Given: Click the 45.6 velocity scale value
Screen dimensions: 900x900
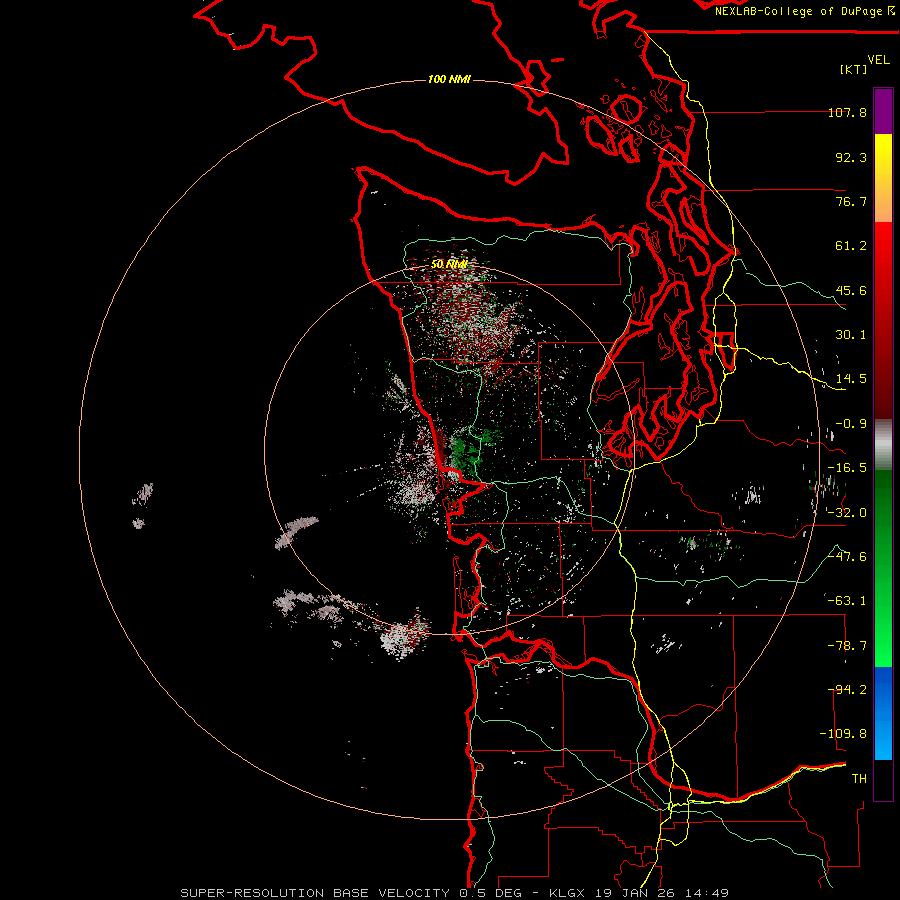Looking at the screenshot, I should pos(851,290).
